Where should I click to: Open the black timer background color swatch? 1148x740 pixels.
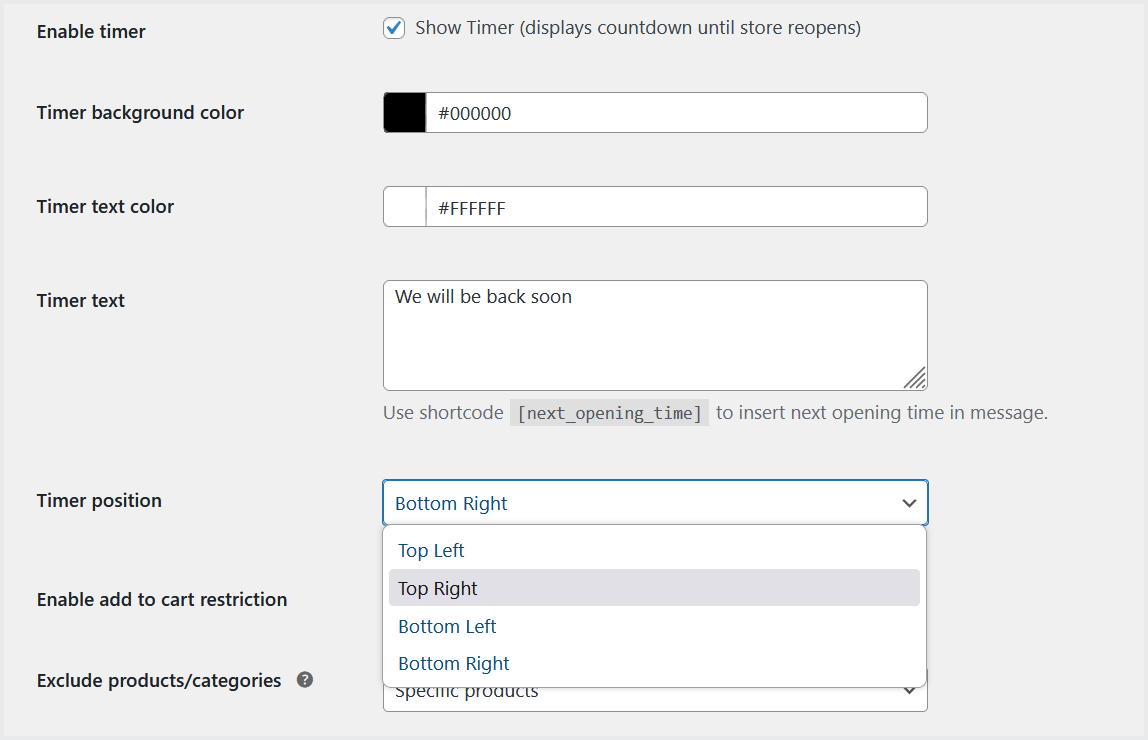click(x=405, y=113)
